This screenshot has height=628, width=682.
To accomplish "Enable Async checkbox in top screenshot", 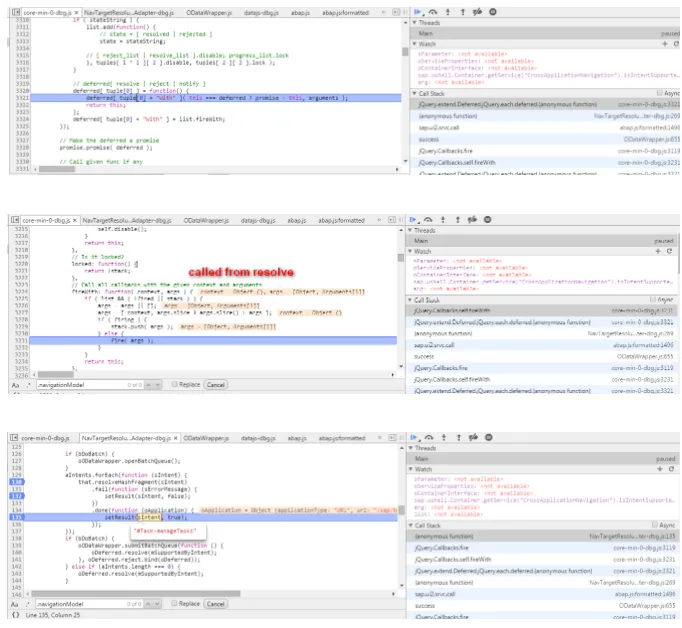I will coord(660,93).
